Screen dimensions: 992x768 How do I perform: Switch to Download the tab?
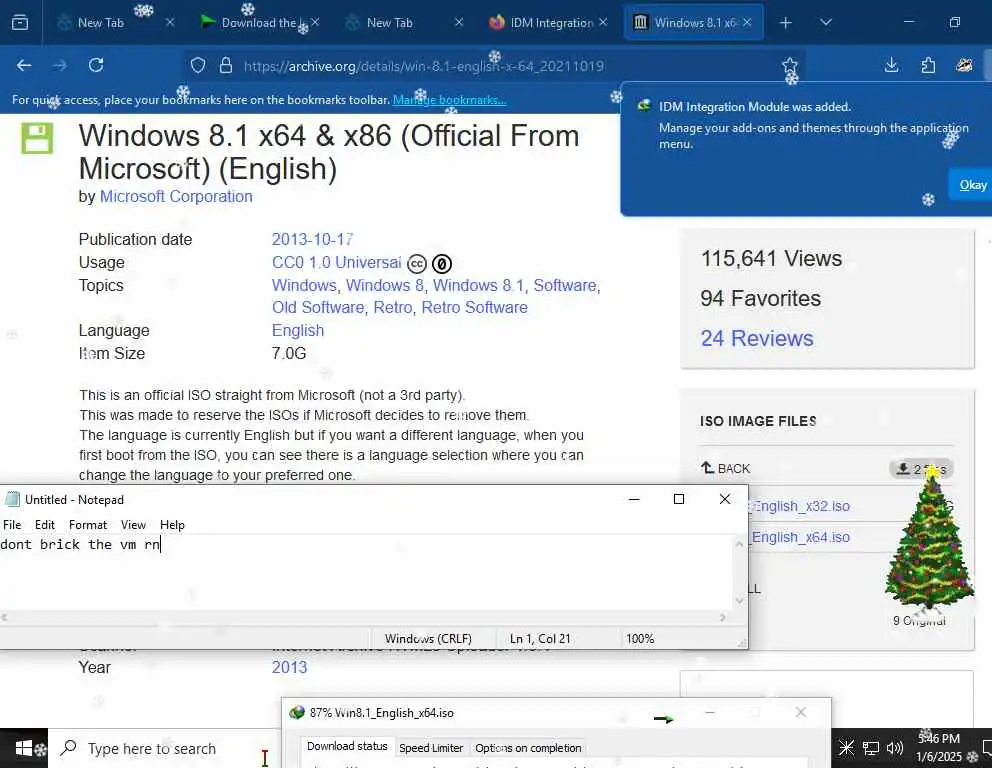pos(259,23)
